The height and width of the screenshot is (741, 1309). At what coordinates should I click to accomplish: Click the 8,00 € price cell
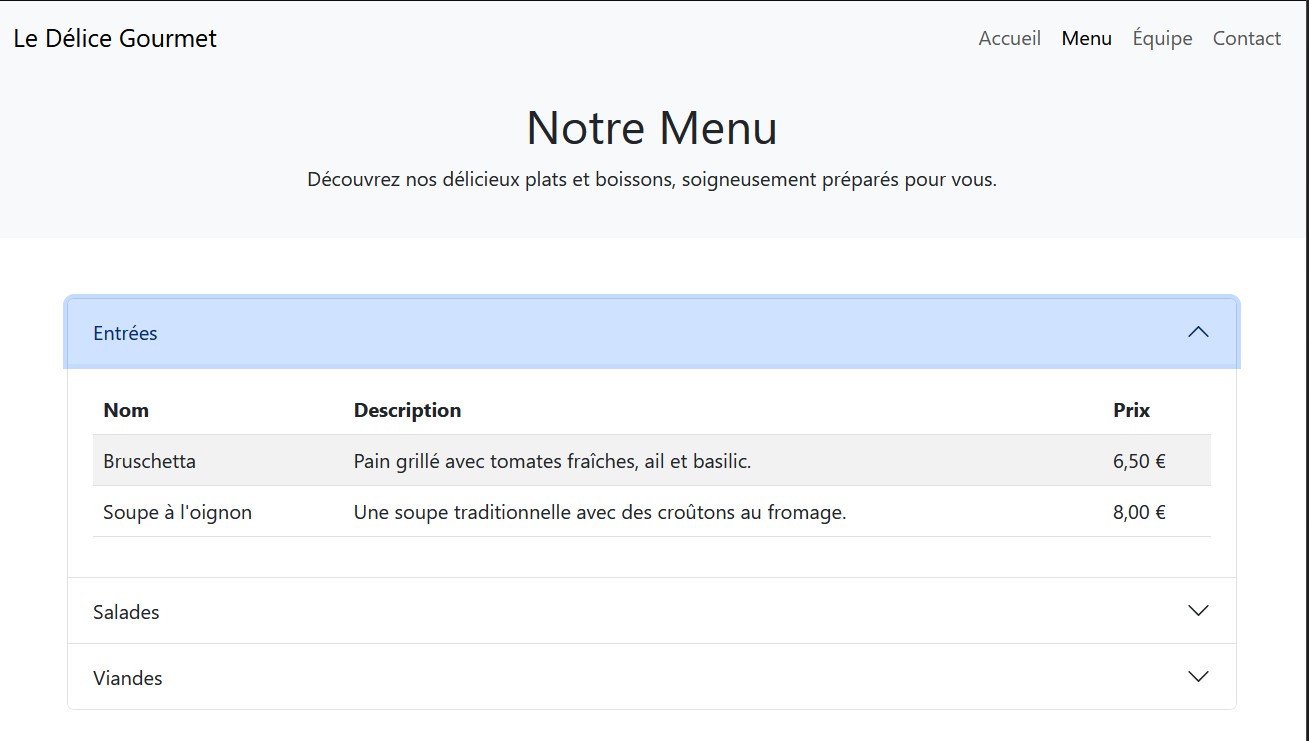pyautogui.click(x=1139, y=512)
